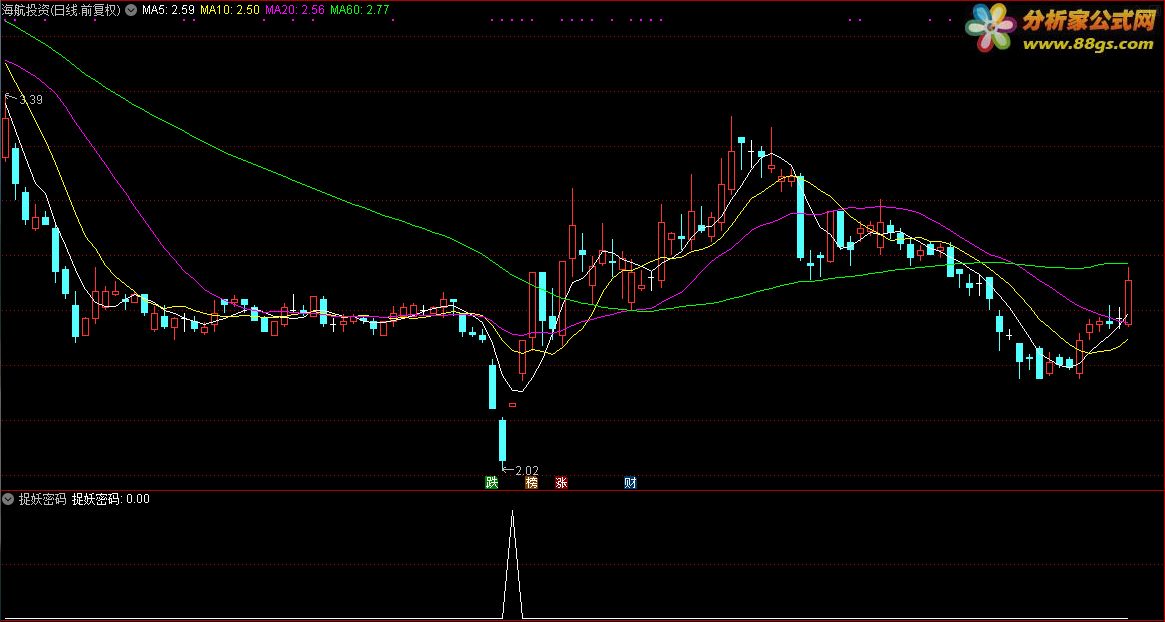Click the 2.02 low price label
Image resolution: width=1165 pixels, height=622 pixels.
coord(526,470)
